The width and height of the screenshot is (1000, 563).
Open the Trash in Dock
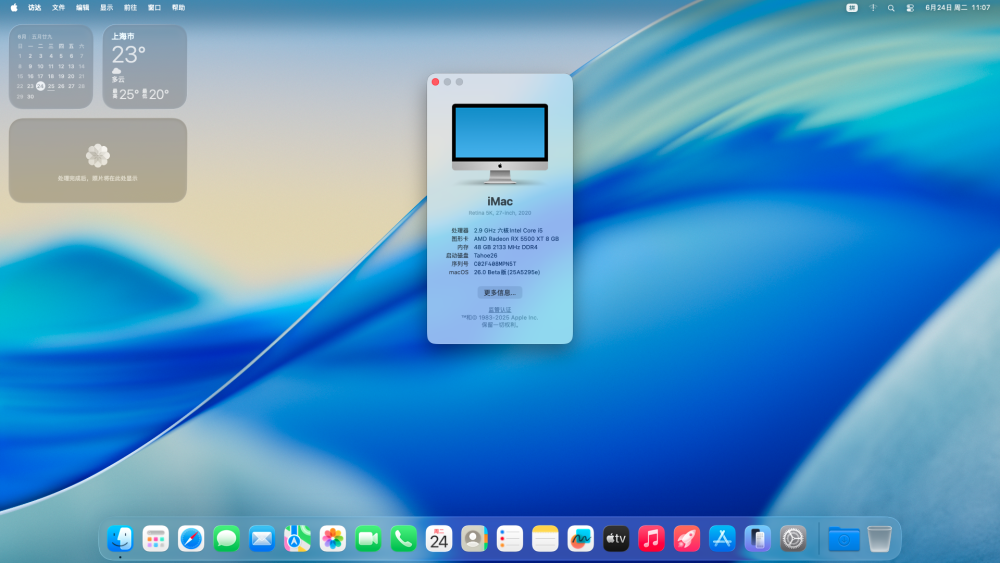879,539
